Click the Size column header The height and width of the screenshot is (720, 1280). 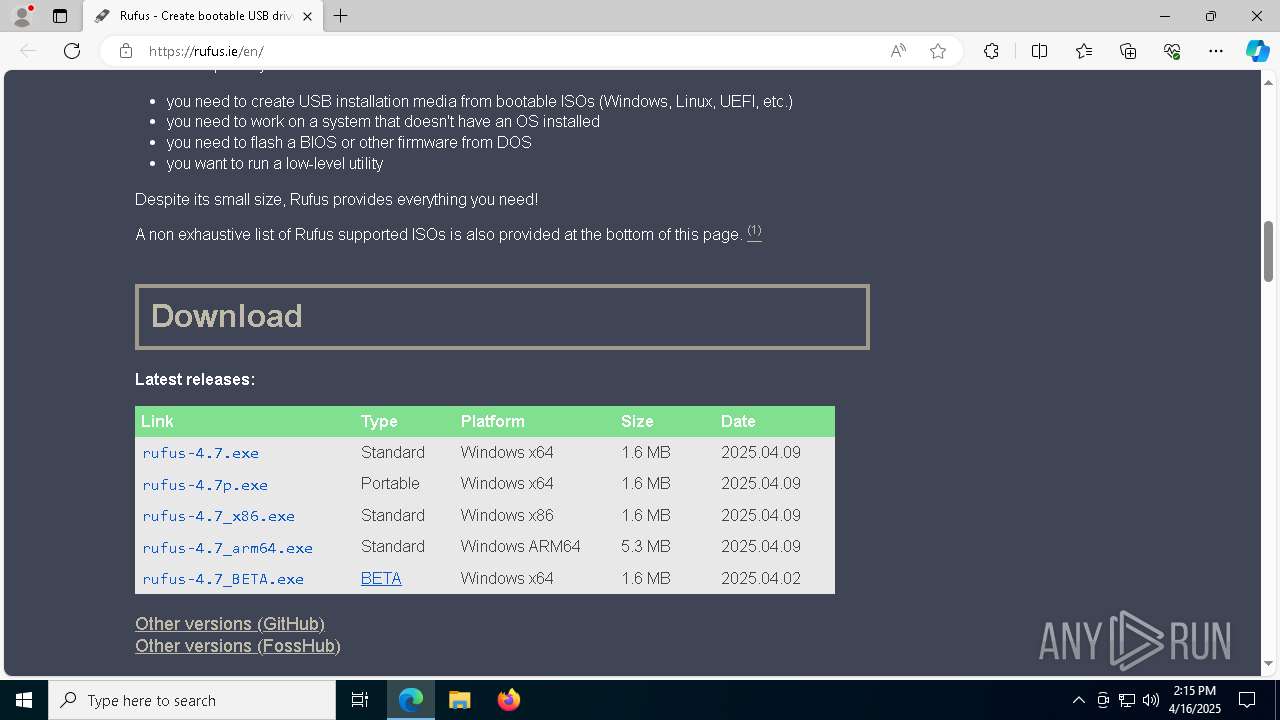click(637, 422)
